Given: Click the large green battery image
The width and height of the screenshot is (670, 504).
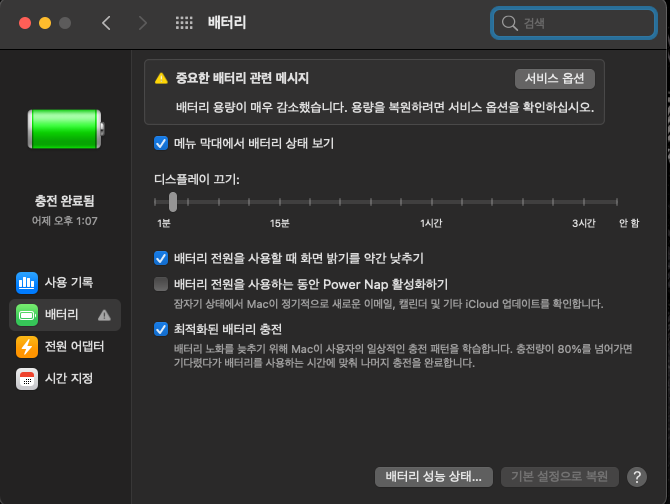Looking at the screenshot, I should [66, 129].
